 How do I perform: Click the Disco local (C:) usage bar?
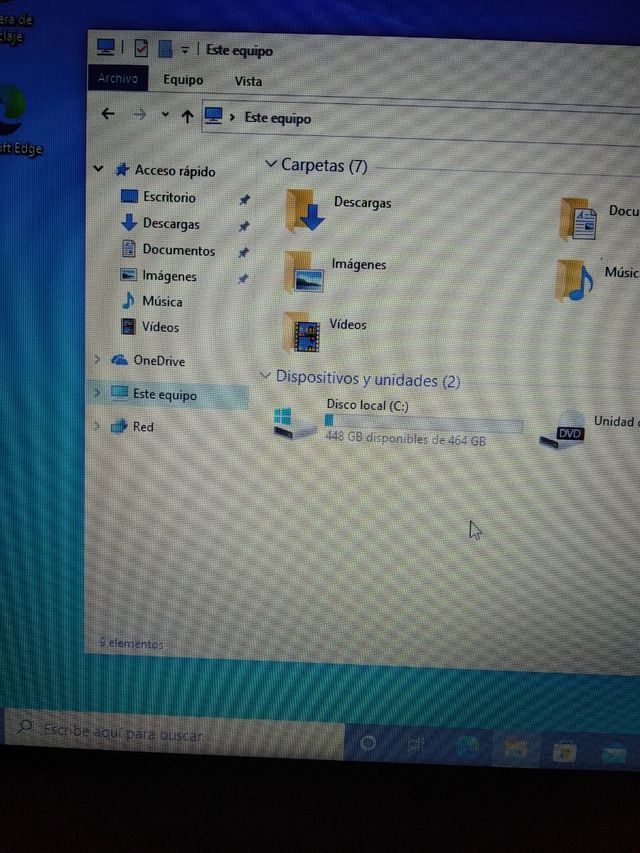coord(423,423)
